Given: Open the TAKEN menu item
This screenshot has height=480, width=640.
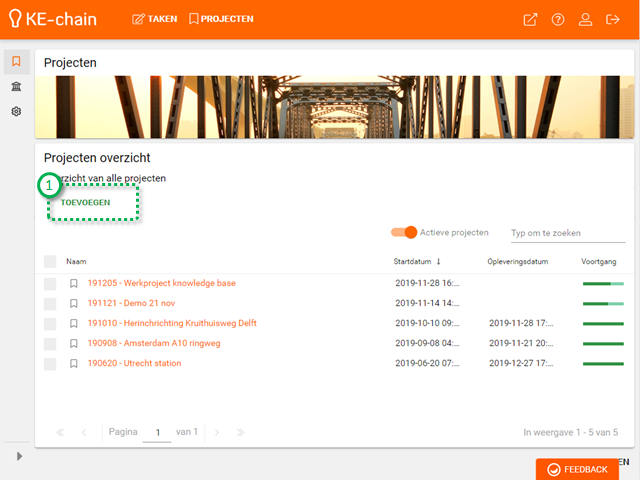Looking at the screenshot, I should [154, 19].
